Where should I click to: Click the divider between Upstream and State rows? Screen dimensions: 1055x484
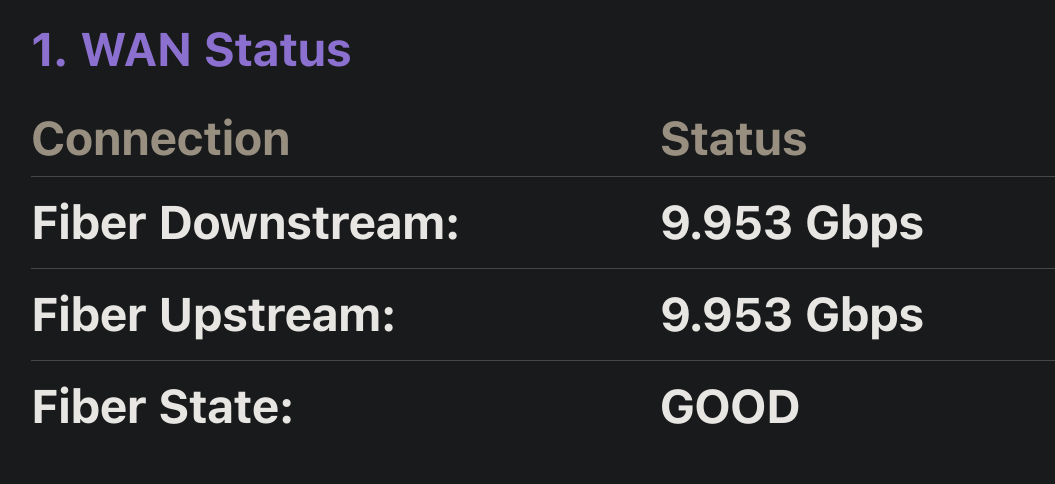pos(543,361)
